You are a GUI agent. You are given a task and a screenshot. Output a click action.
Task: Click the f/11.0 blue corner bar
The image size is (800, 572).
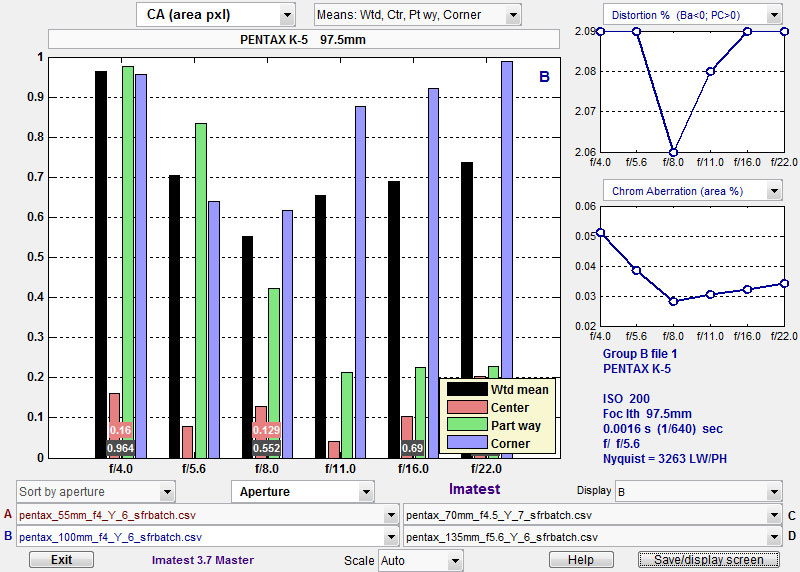coord(360,282)
